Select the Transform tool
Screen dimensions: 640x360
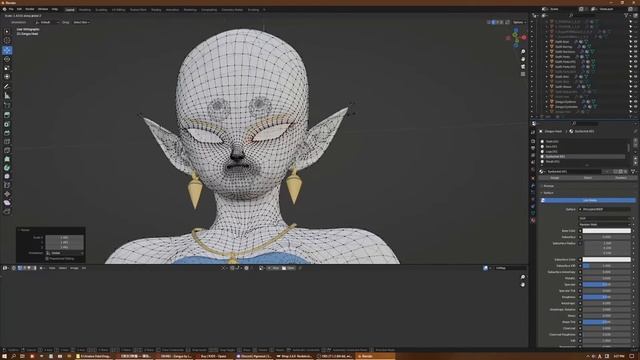point(7,76)
